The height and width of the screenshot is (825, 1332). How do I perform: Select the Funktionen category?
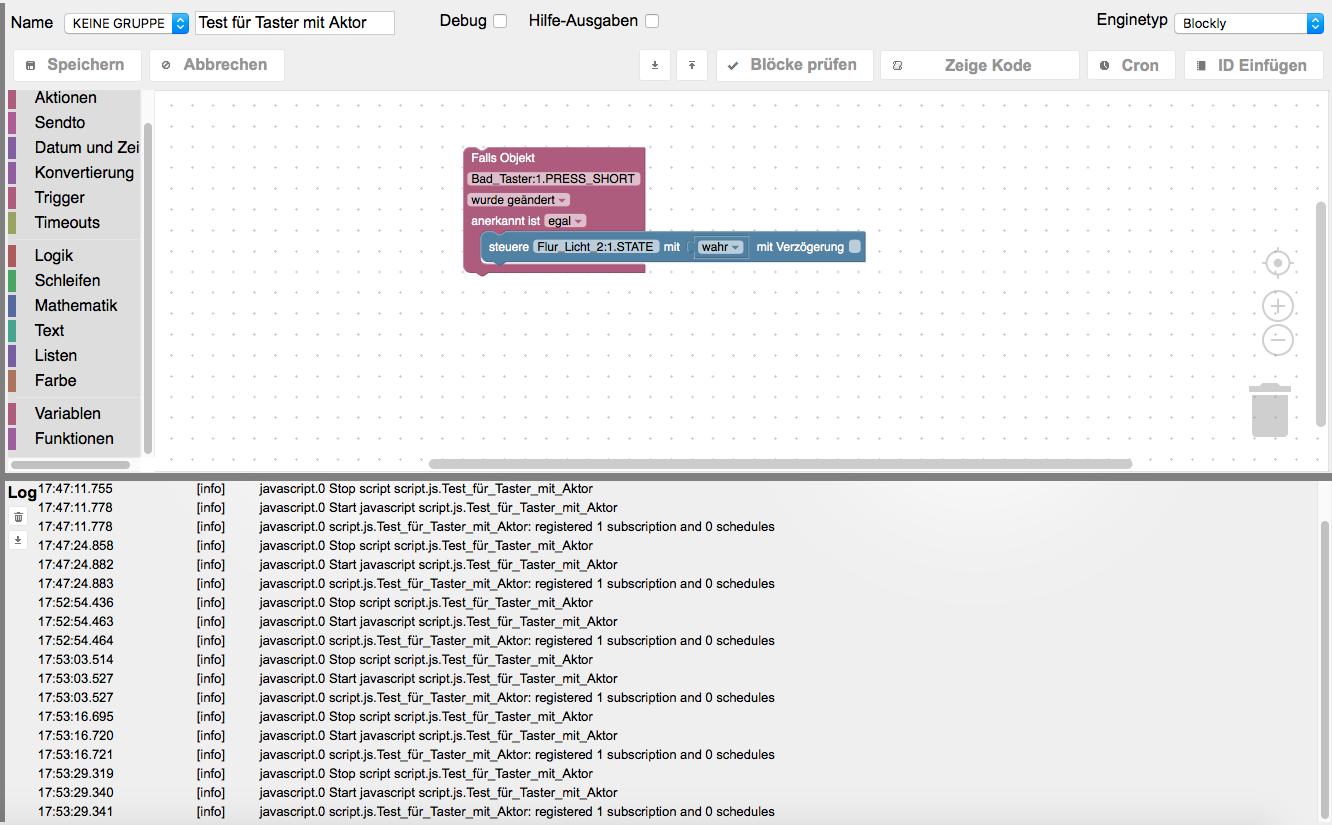coord(74,439)
